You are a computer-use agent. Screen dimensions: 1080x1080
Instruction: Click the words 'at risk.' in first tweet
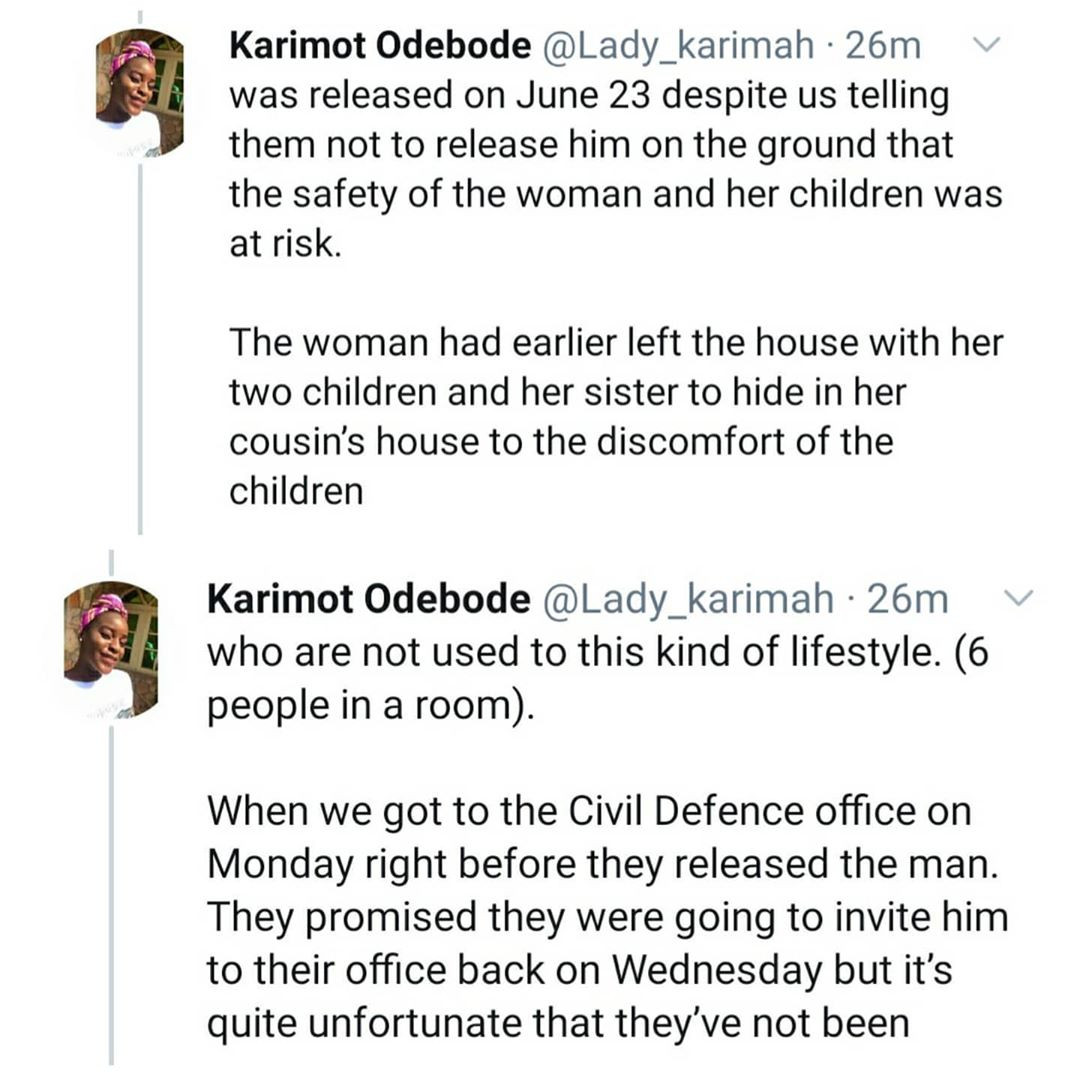coord(285,243)
